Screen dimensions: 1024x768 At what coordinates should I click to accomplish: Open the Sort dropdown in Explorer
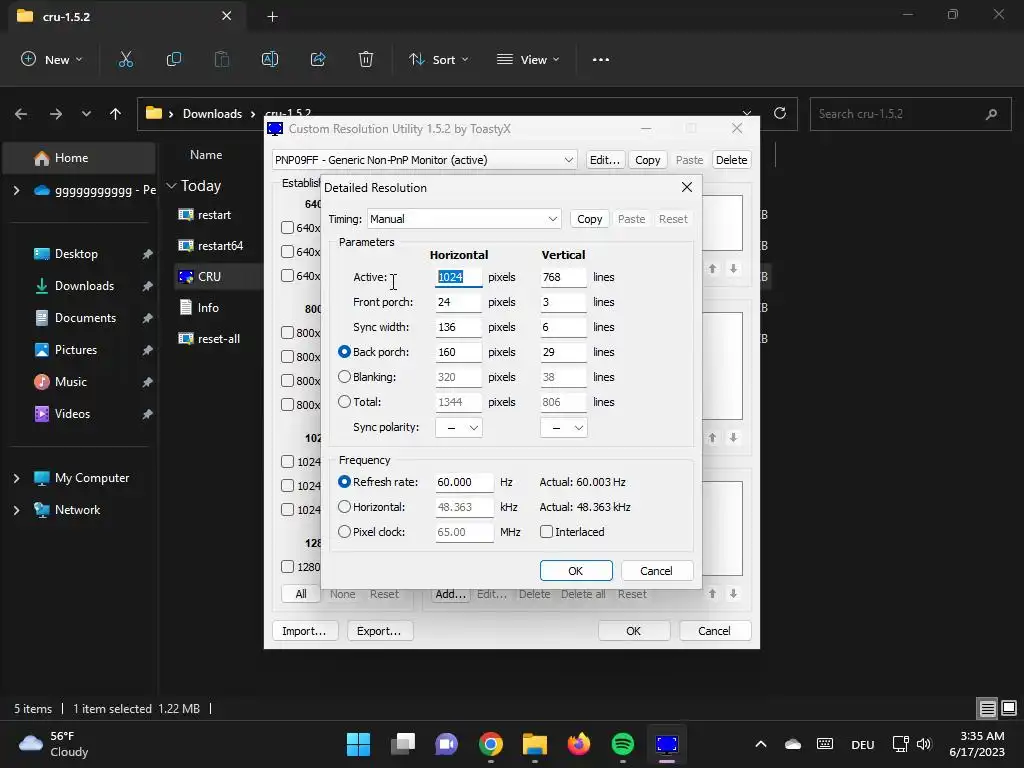click(x=439, y=59)
